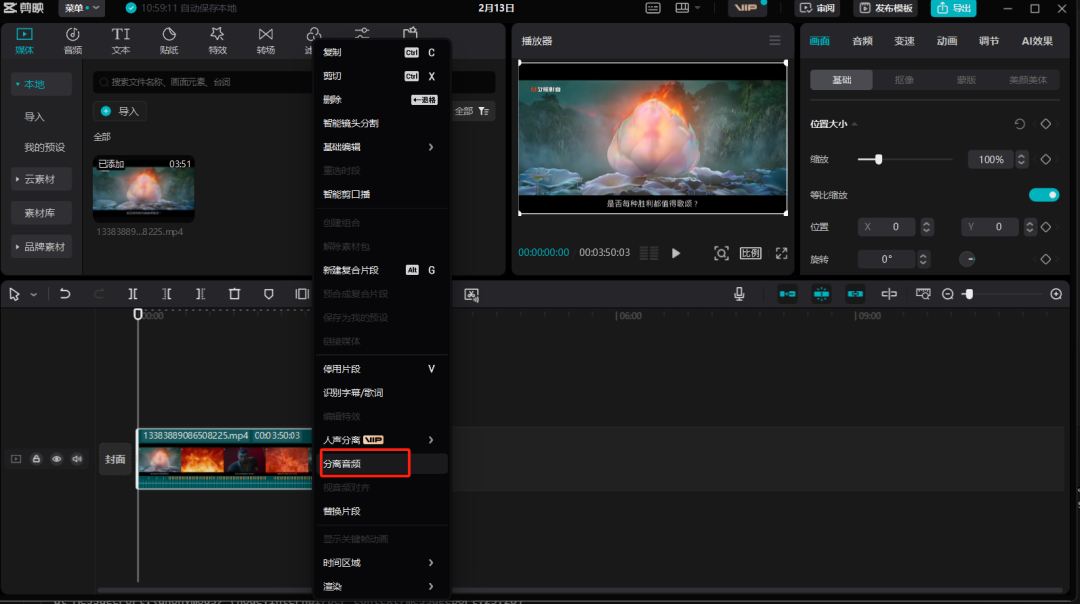The image size is (1080, 604).
Task: Click the marker shield icon in timeline toolbar
Action: (269, 294)
